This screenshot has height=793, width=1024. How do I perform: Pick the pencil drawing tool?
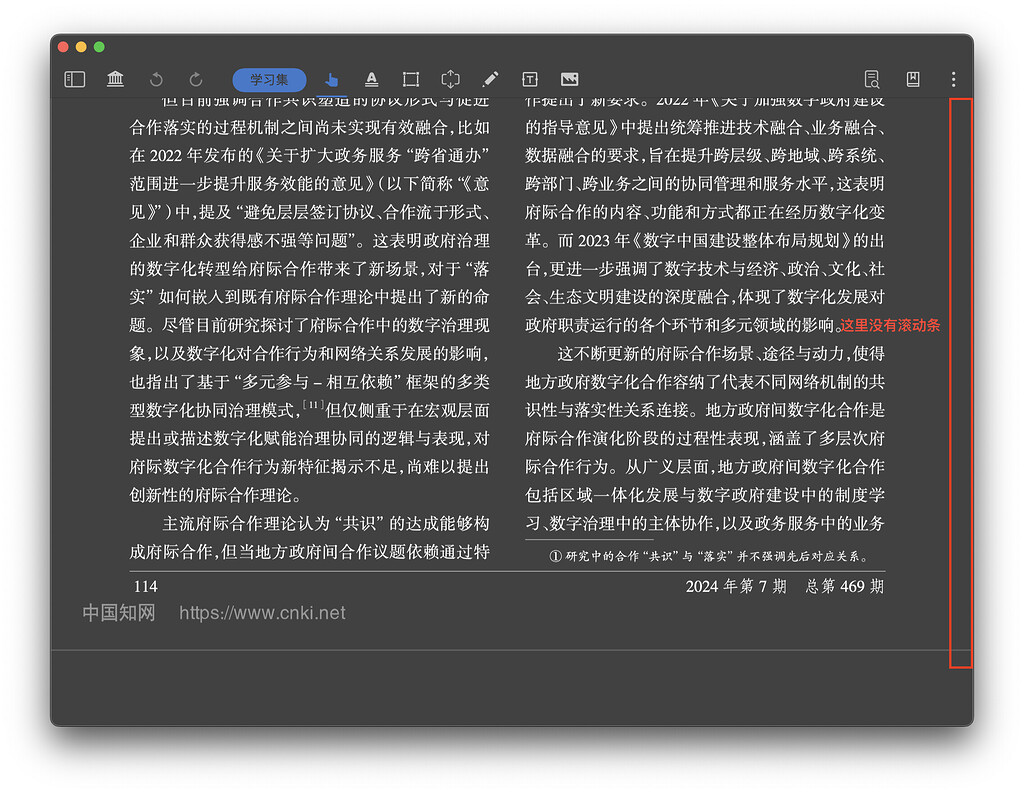(490, 79)
